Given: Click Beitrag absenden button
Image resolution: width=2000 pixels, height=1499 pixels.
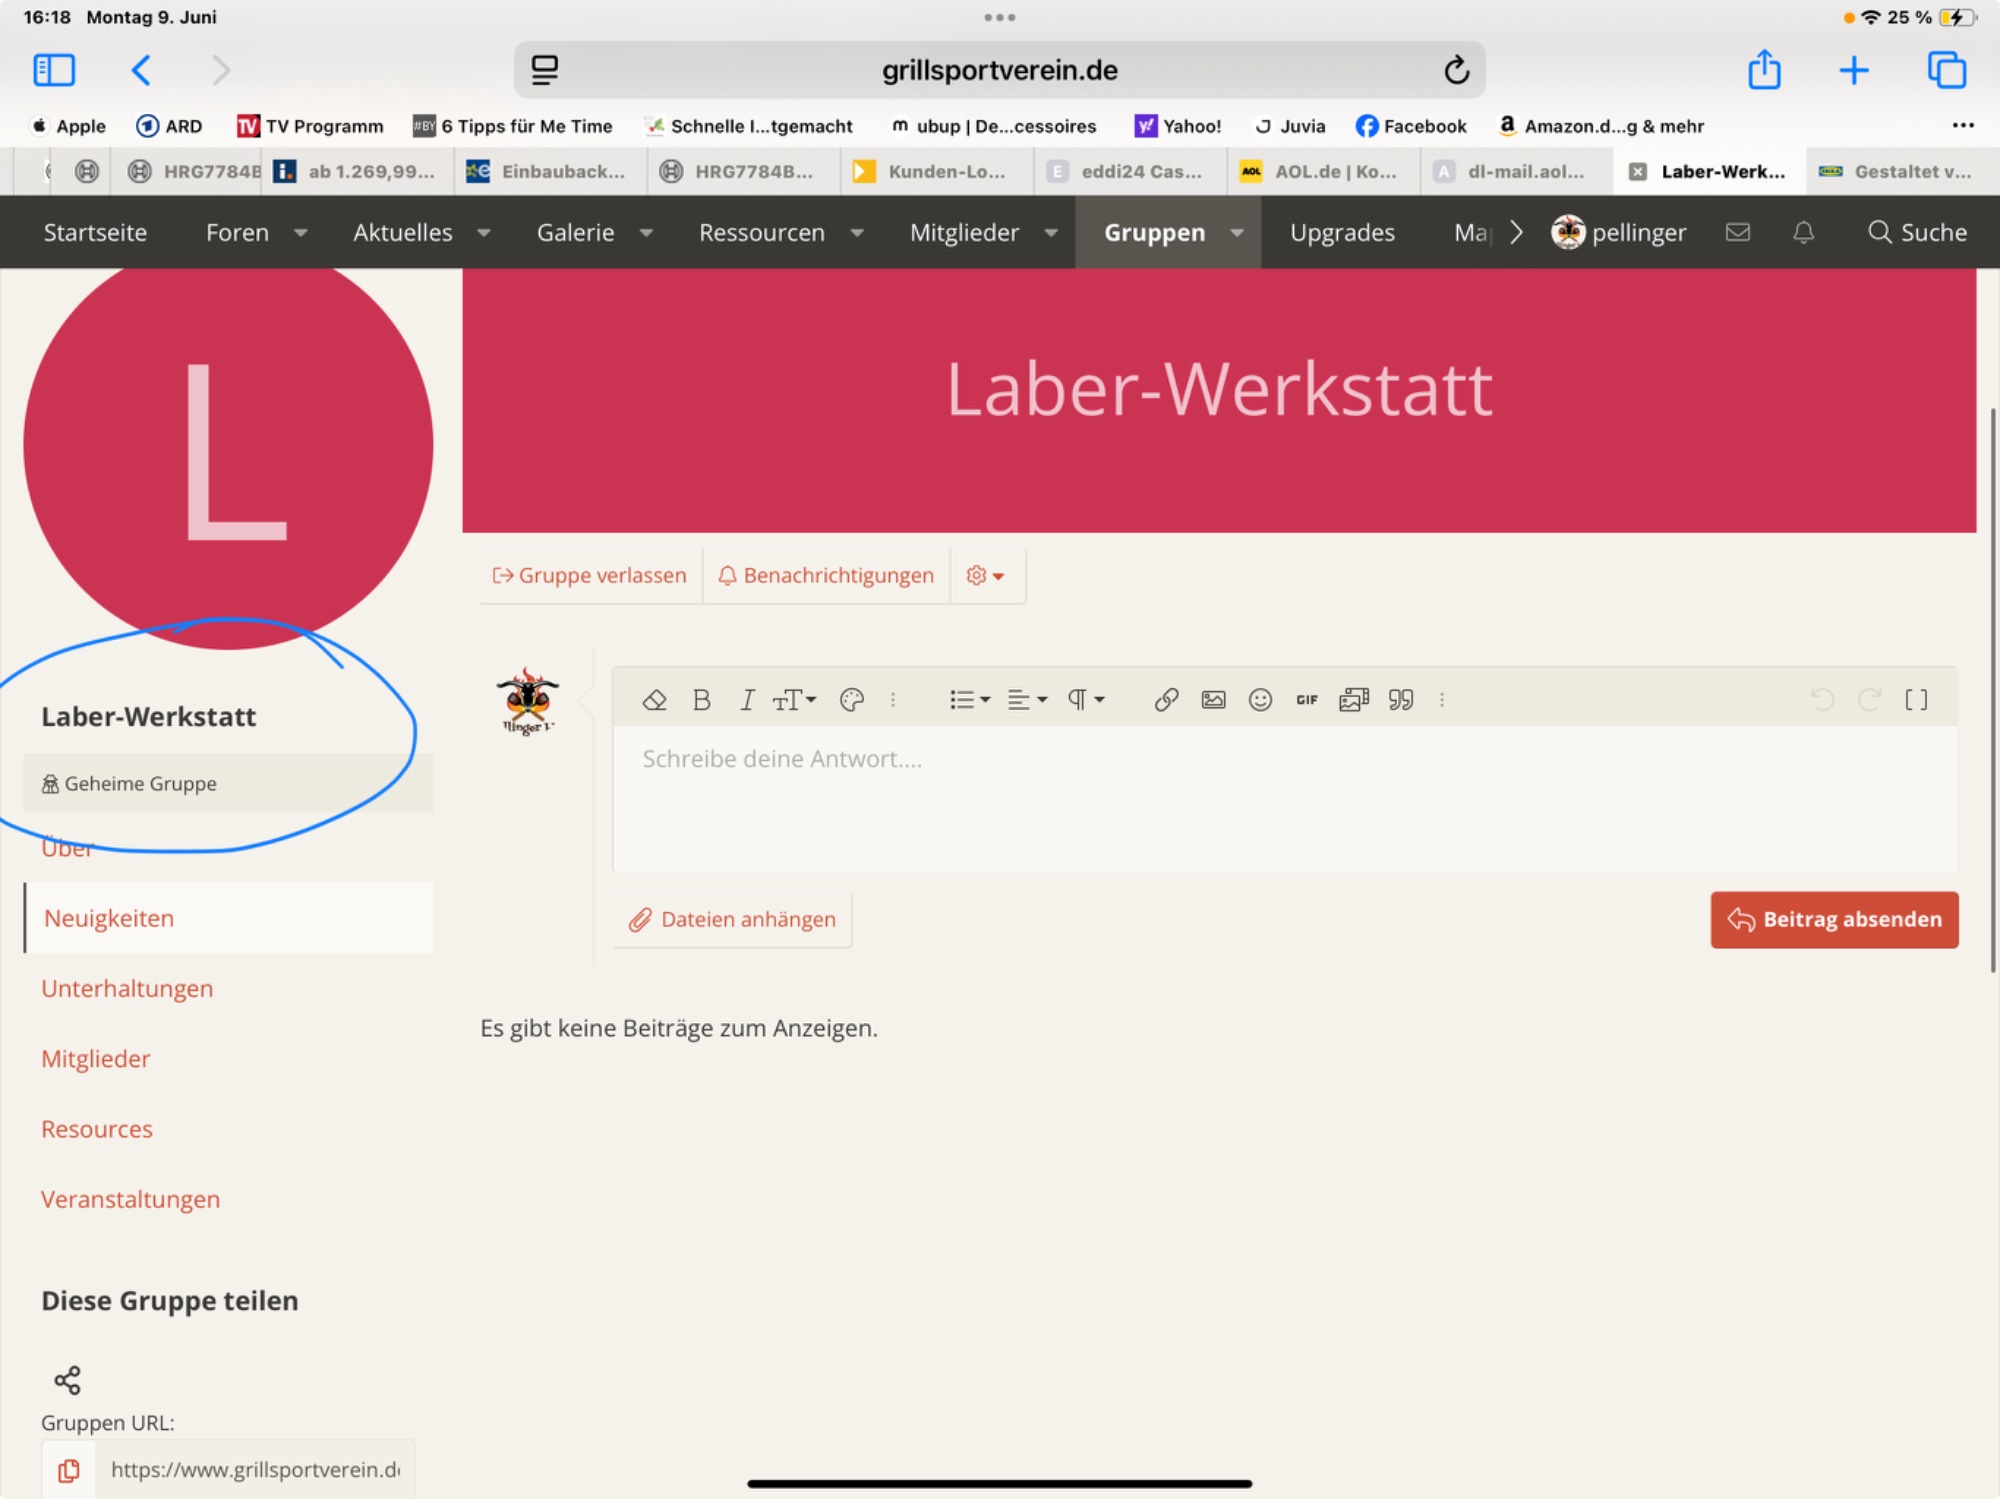Looking at the screenshot, I should pos(1834,919).
